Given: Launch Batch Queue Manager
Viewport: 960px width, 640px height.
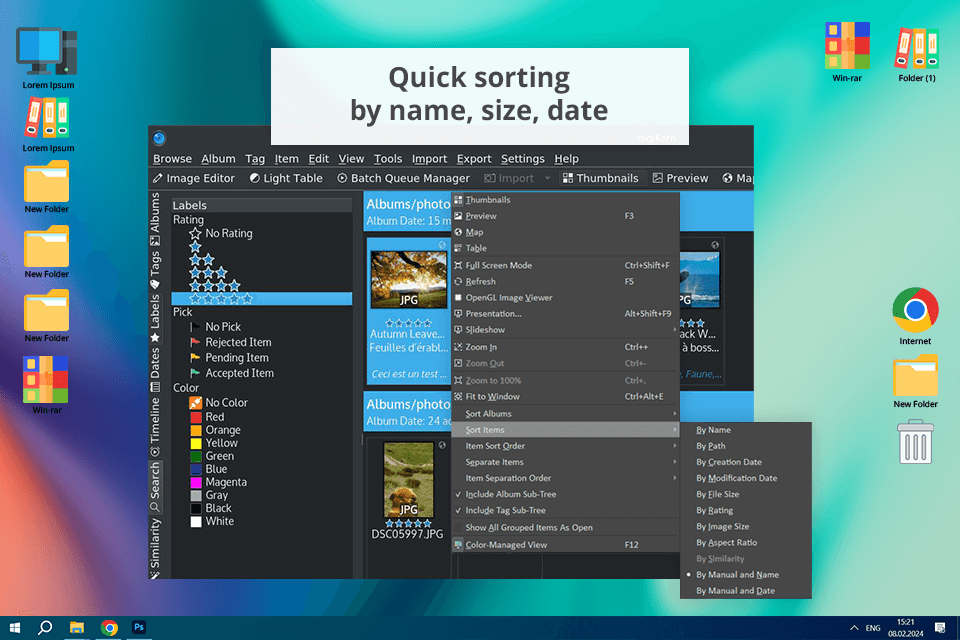Looking at the screenshot, I should [403, 178].
